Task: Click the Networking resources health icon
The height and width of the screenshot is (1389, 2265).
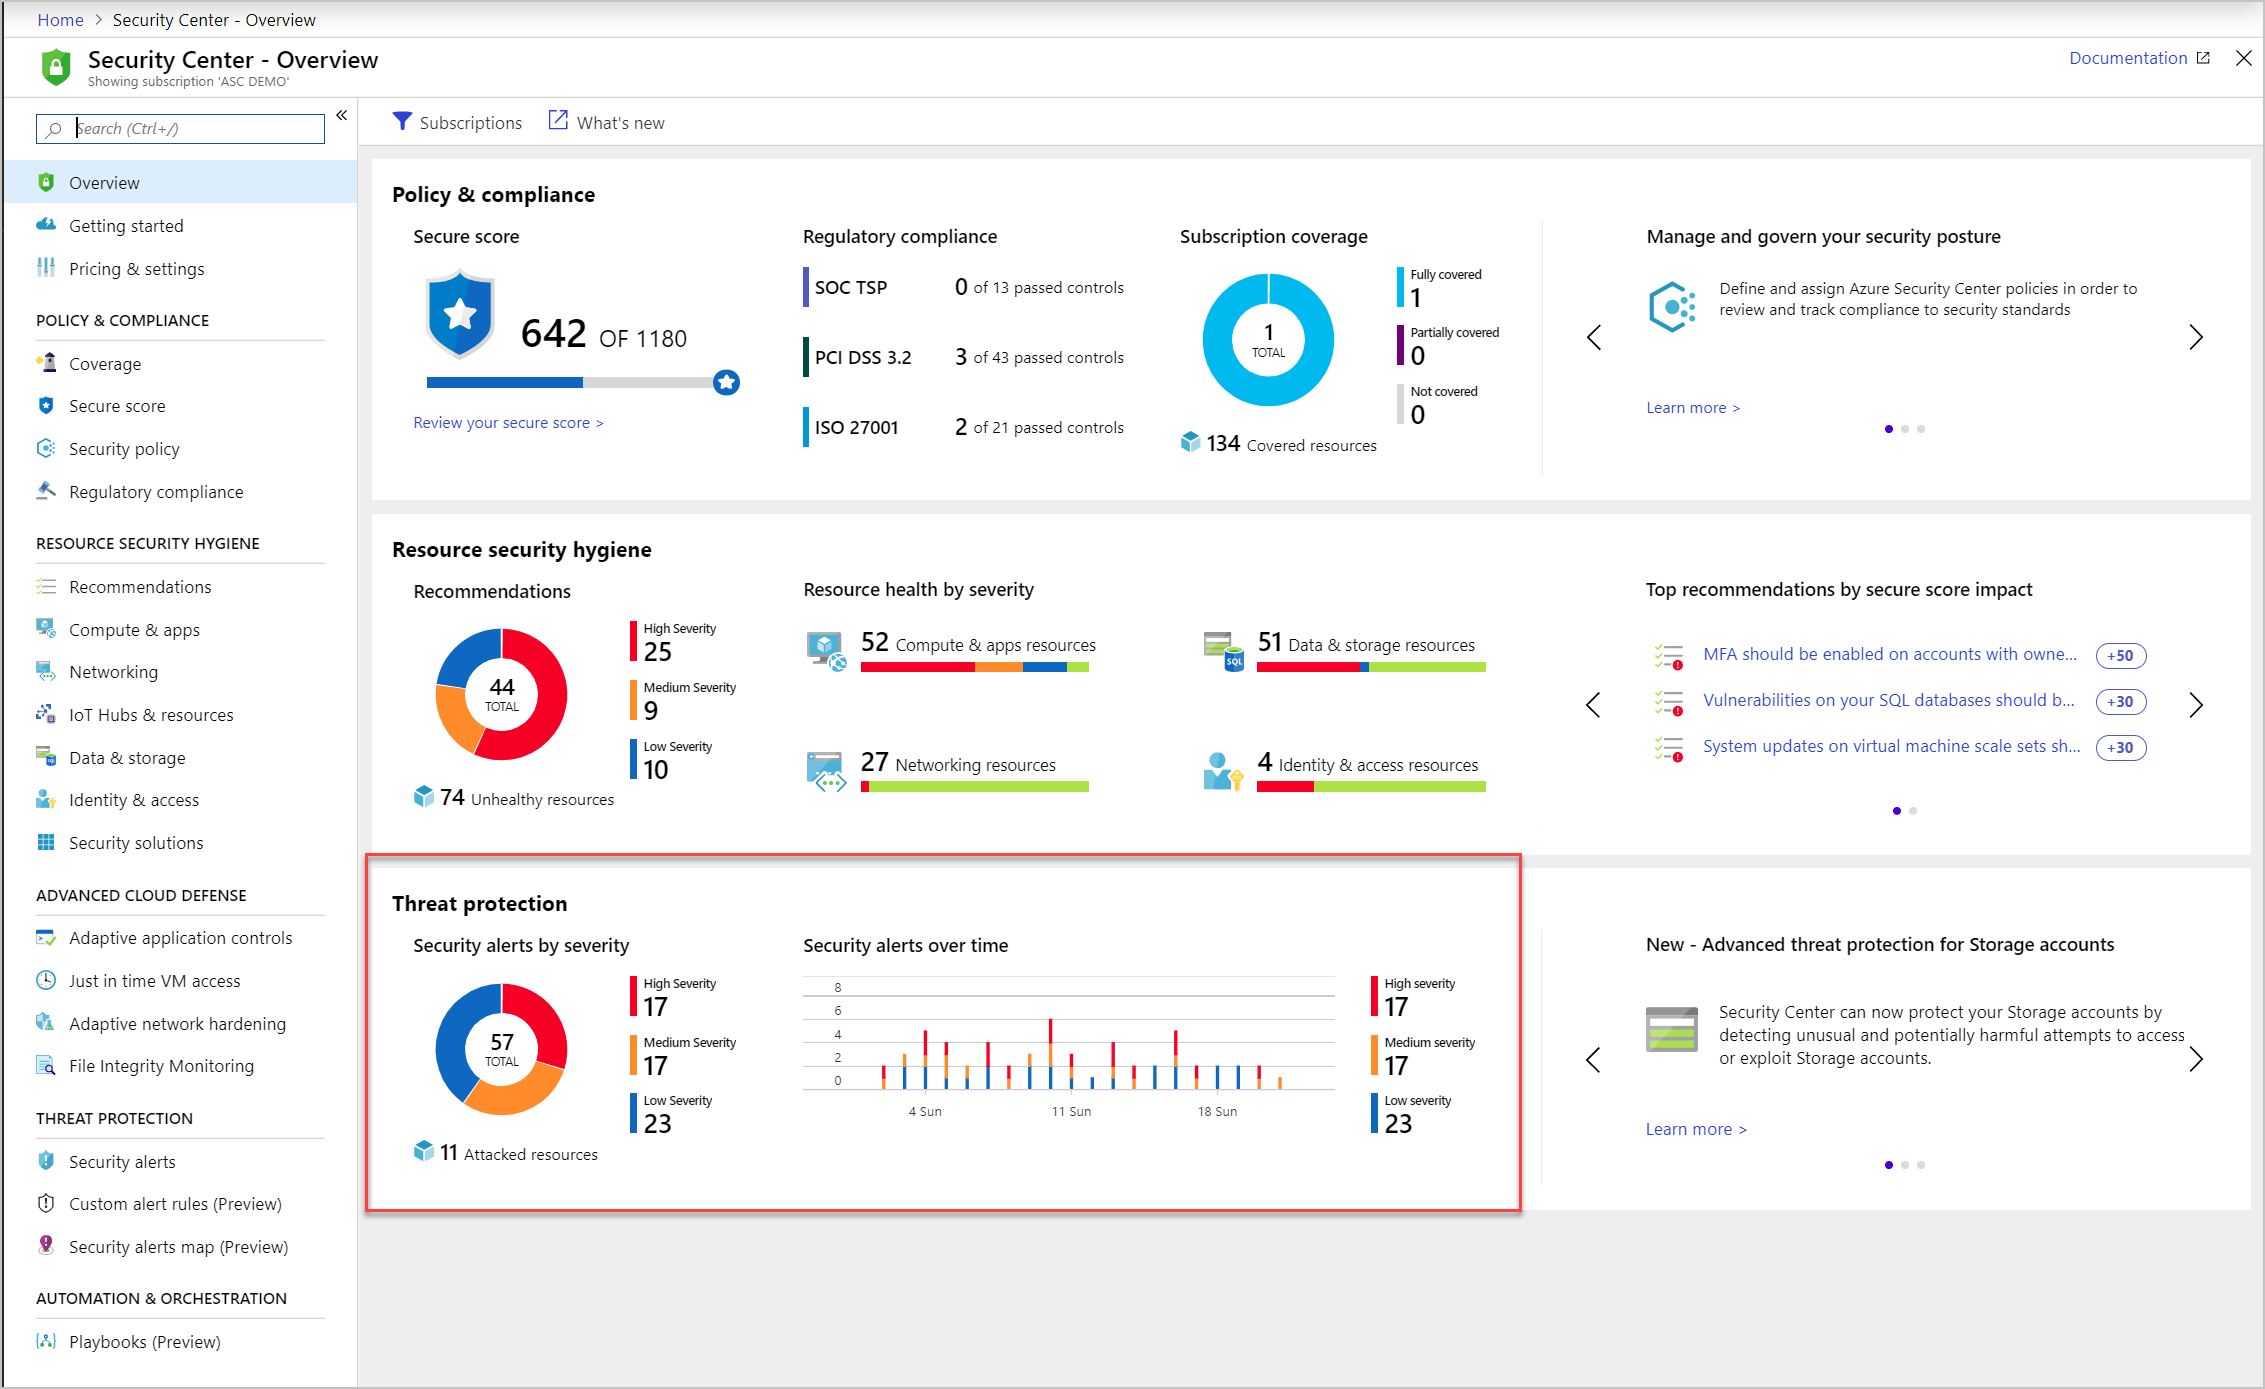Action: click(x=827, y=771)
